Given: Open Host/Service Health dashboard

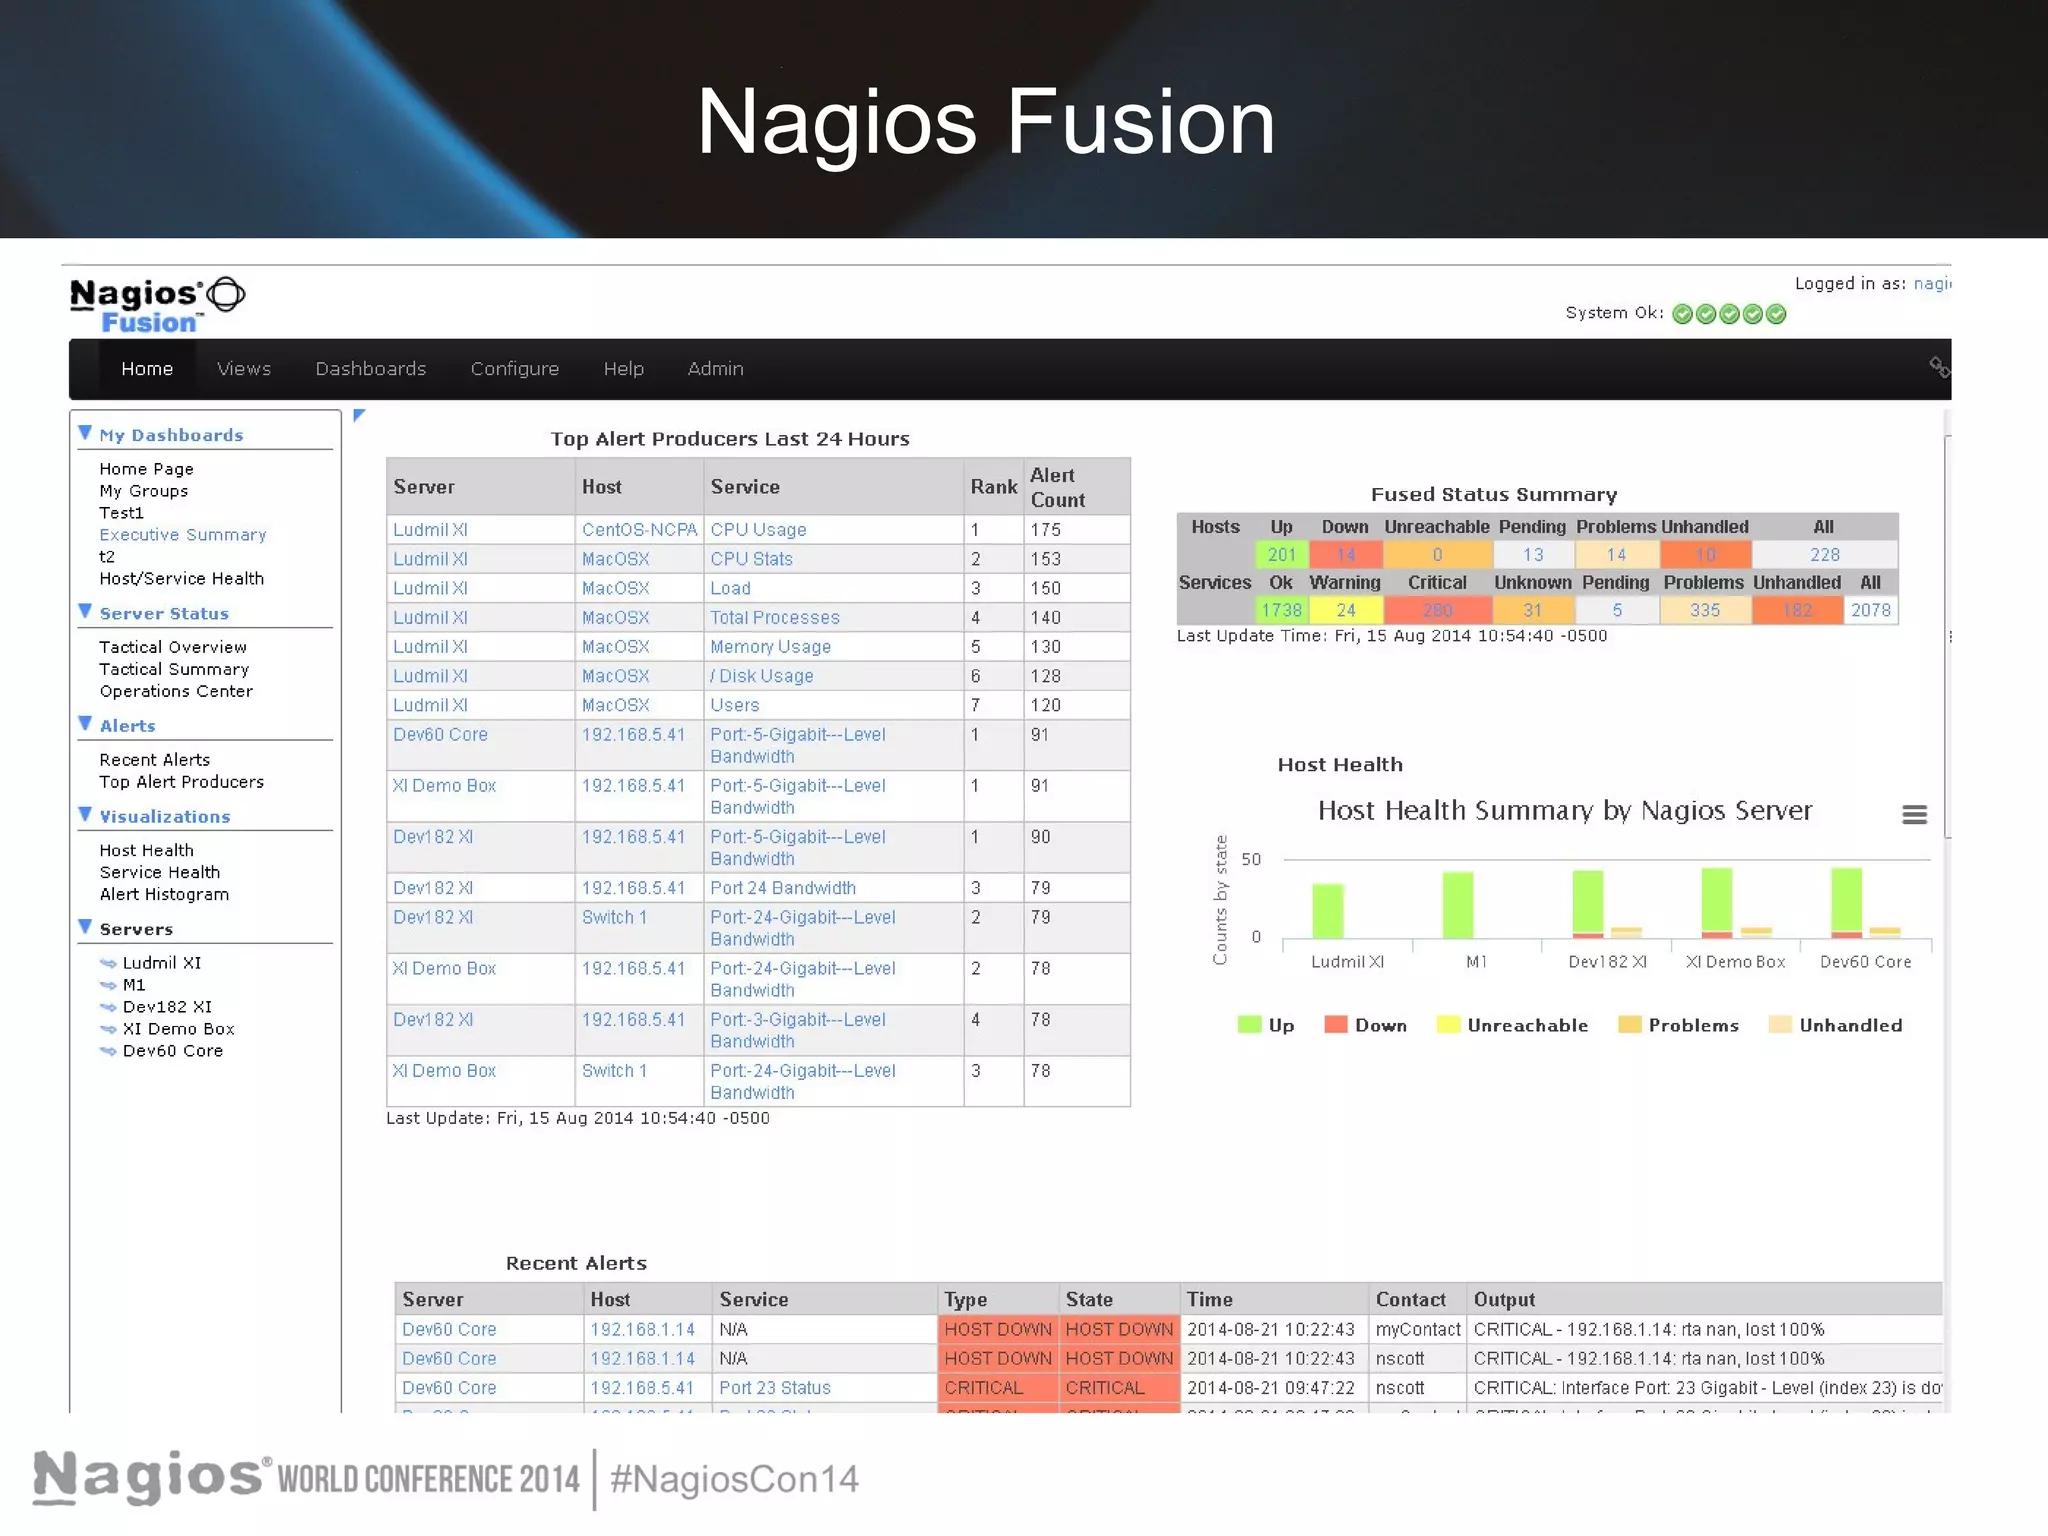Looking at the screenshot, I should click(x=182, y=579).
